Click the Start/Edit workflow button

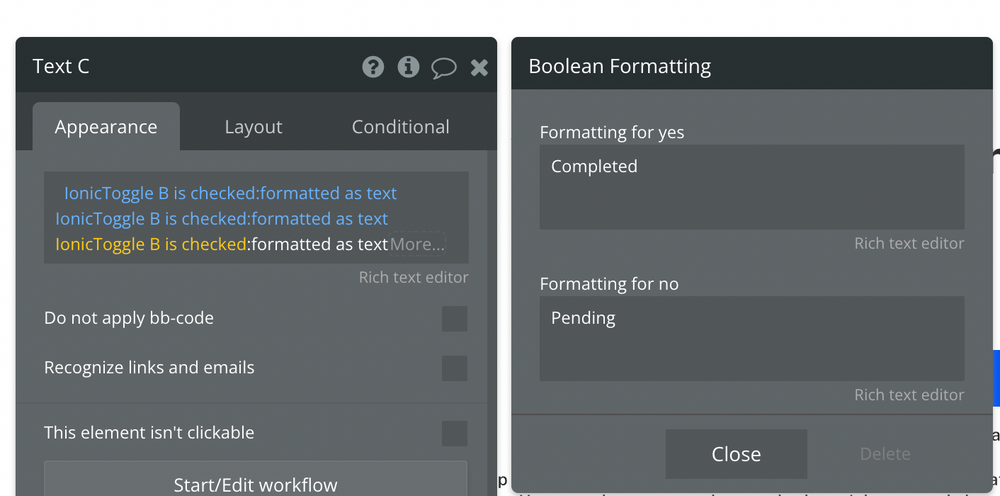[256, 479]
